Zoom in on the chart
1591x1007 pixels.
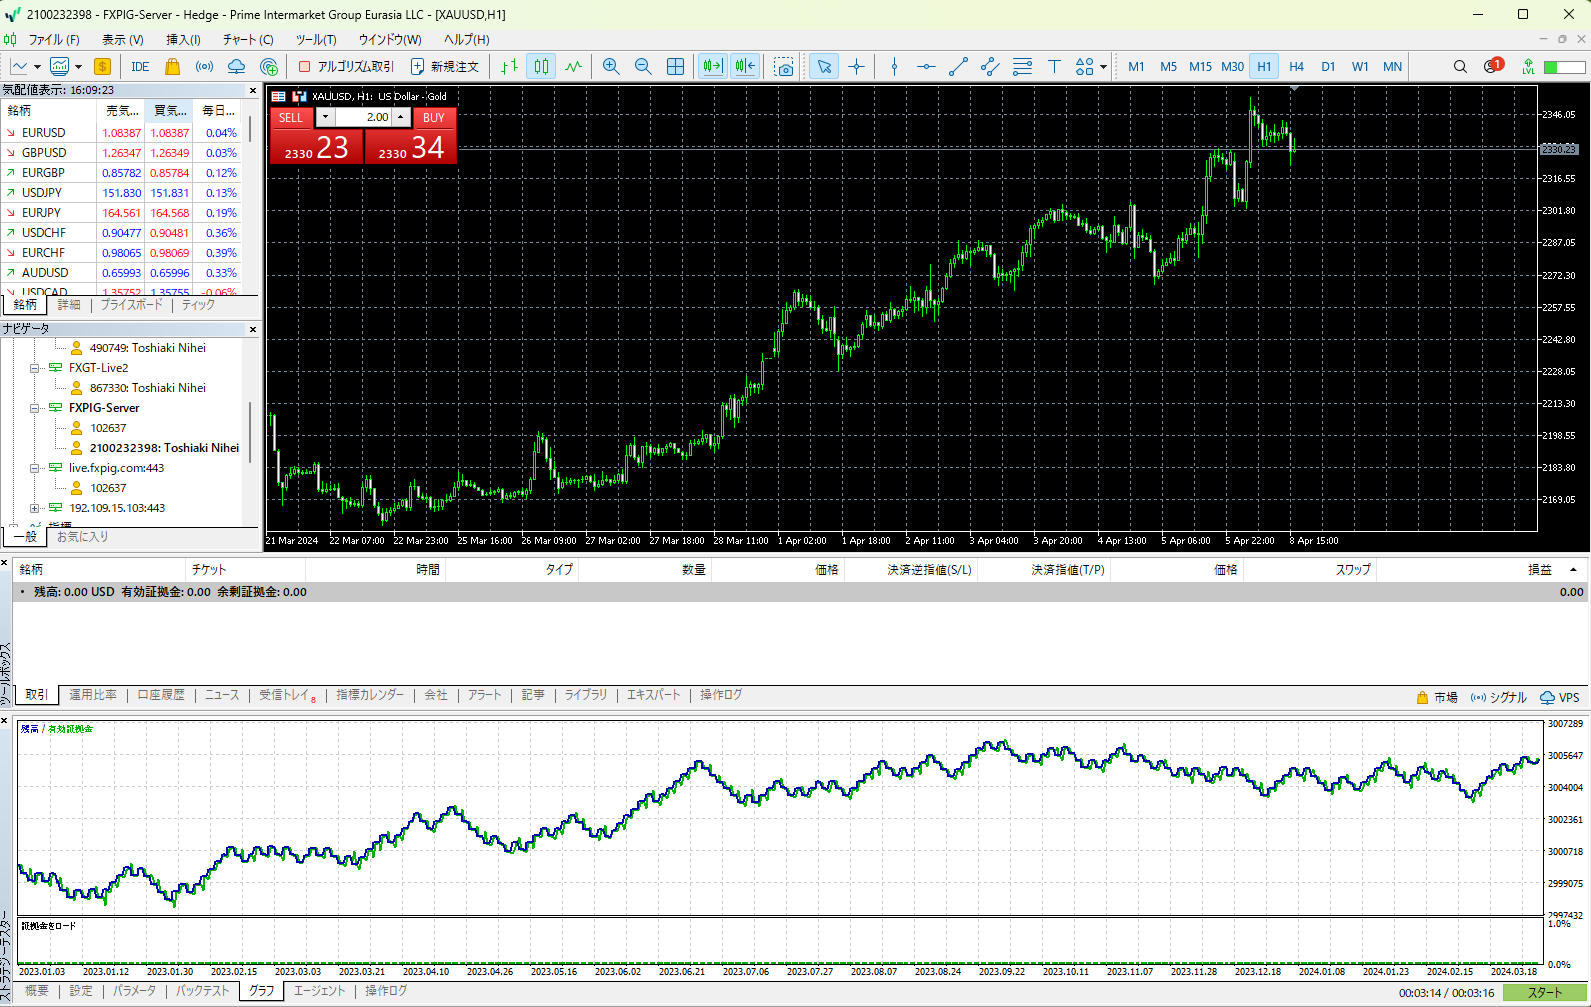point(611,67)
